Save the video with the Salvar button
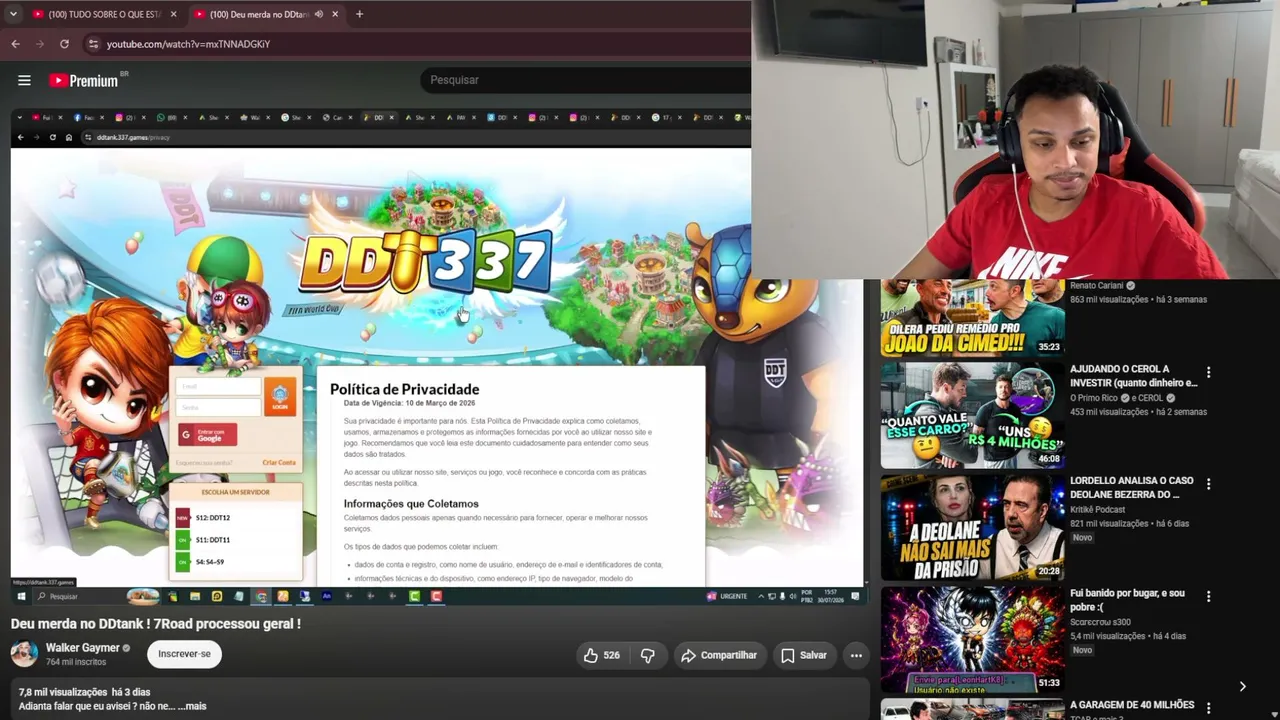 tap(803, 655)
